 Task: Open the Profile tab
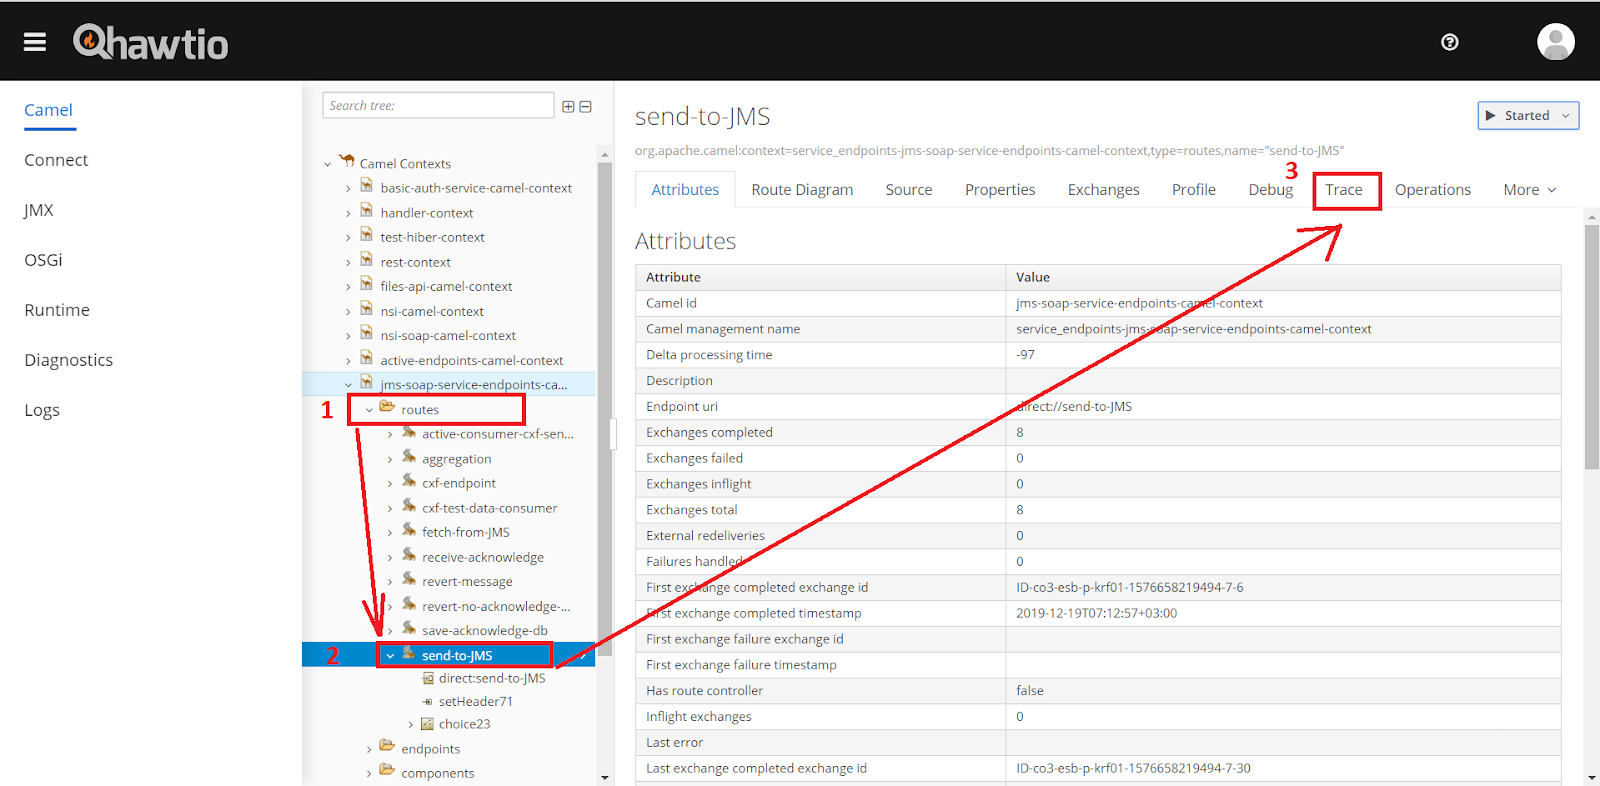pyautogui.click(x=1194, y=190)
